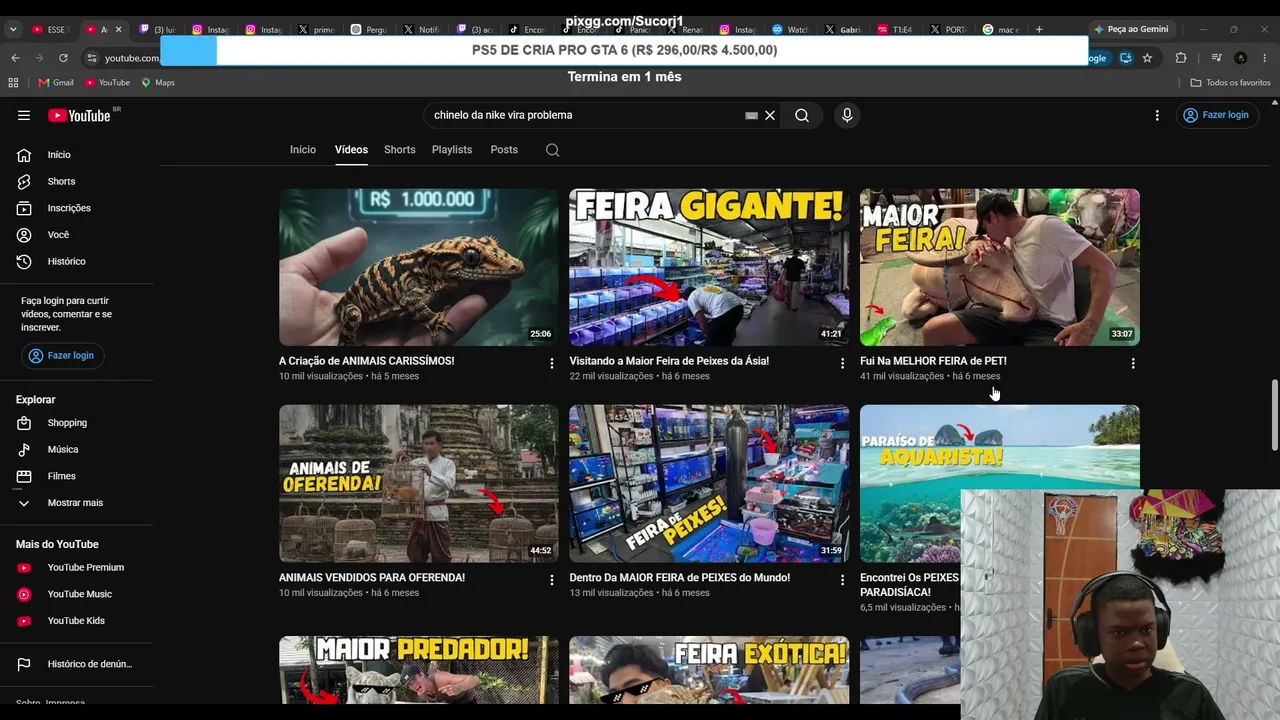Click title Fui Na MELHOR FEIRA DE PET!
The height and width of the screenshot is (720, 1280).
pos(933,361)
